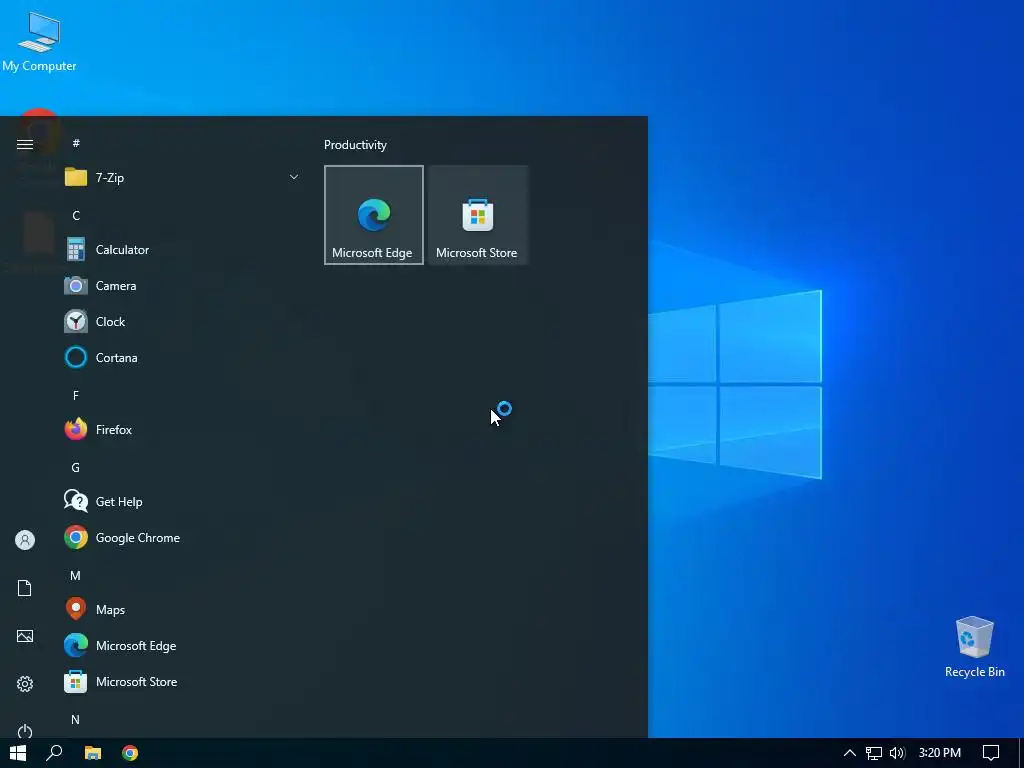This screenshot has height=768, width=1024.
Task: Open Documents from Start sidebar
Action: click(x=25, y=588)
